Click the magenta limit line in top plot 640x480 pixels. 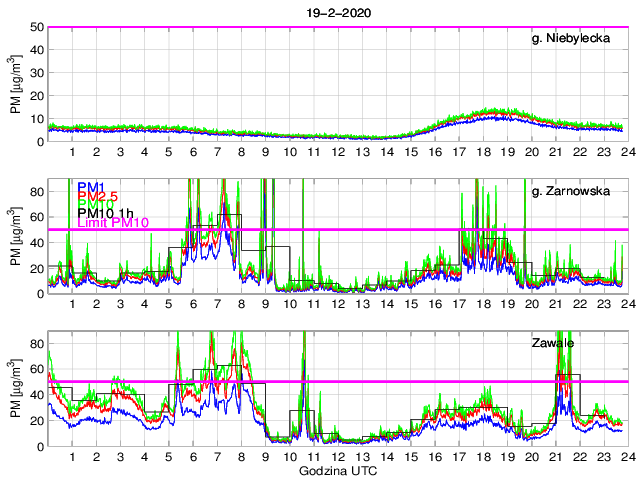pos(300,27)
